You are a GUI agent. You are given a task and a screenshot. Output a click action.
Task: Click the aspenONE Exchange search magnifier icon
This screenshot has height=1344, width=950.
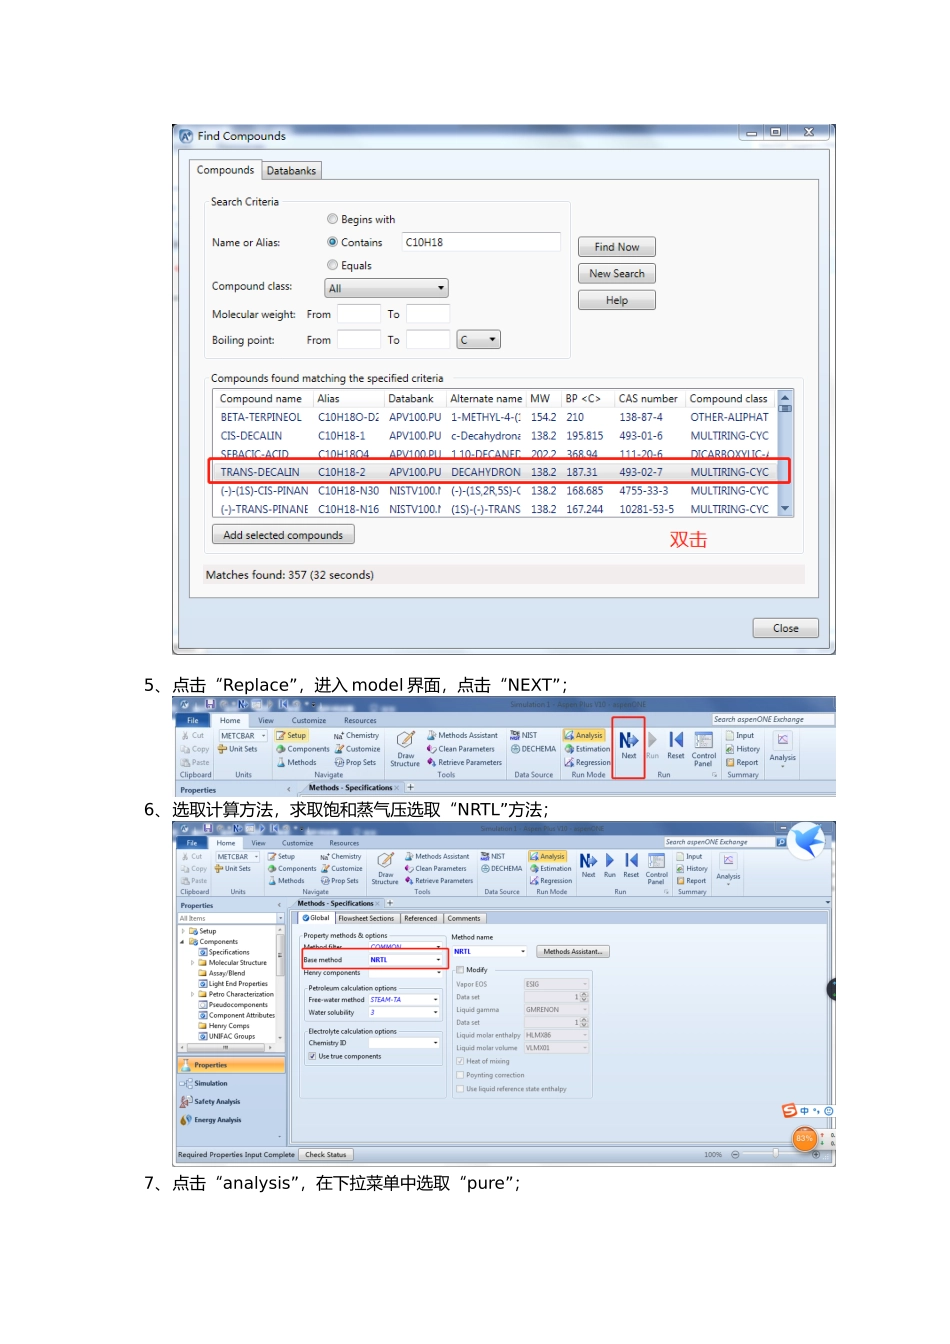pyautogui.click(x=781, y=843)
